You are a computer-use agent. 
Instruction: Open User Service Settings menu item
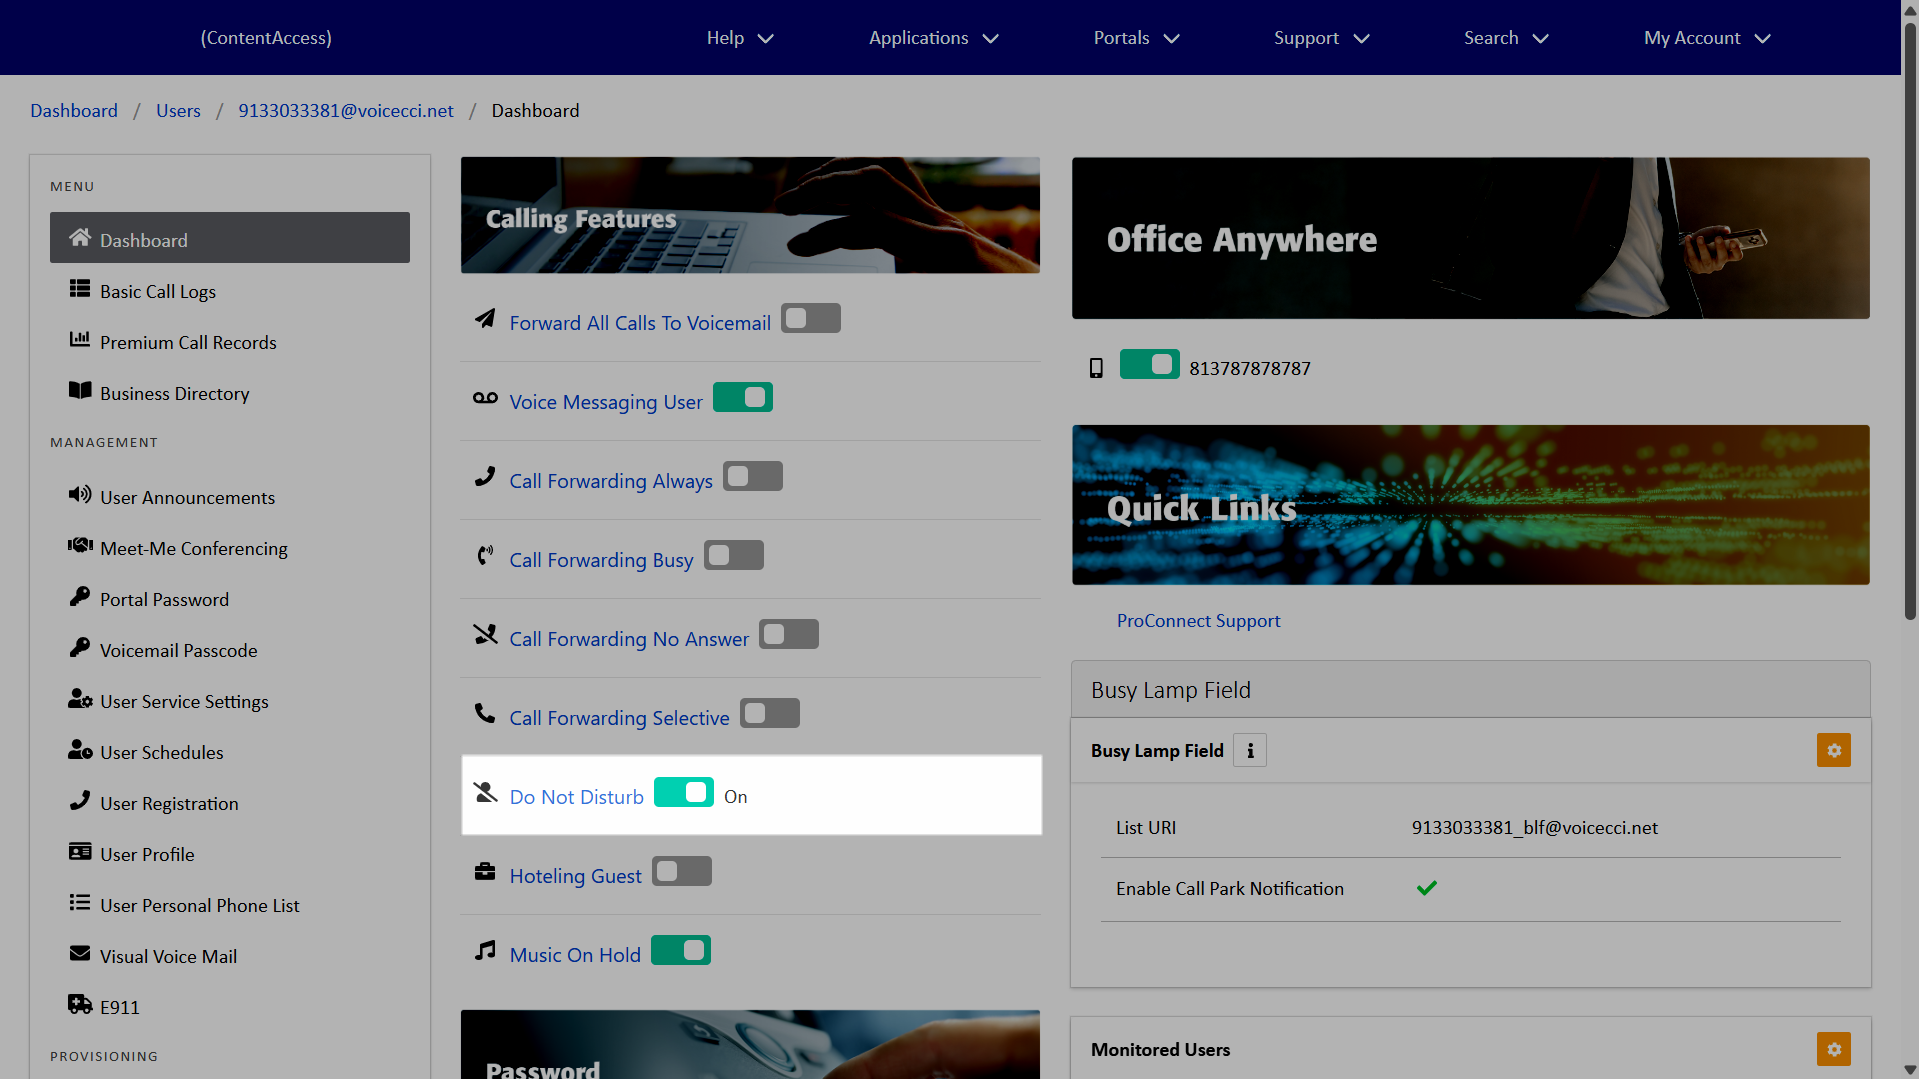click(x=184, y=702)
